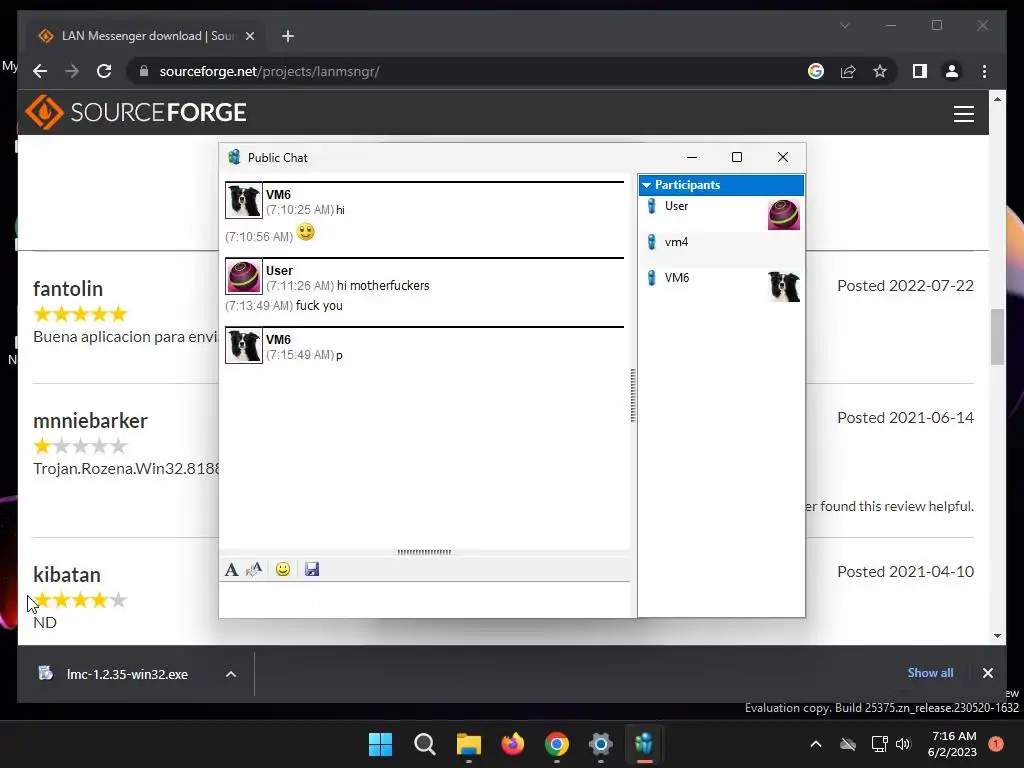Expand options for lmc-1.2.35-win32.exe download

[x=231, y=674]
